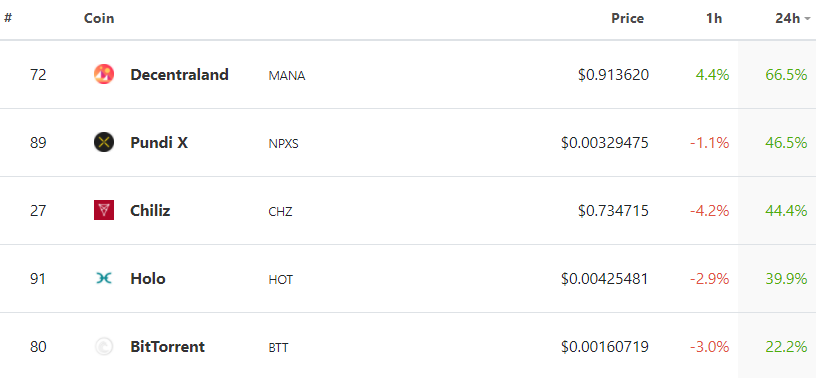Click the BitTorrent grey logo icon

(104, 347)
